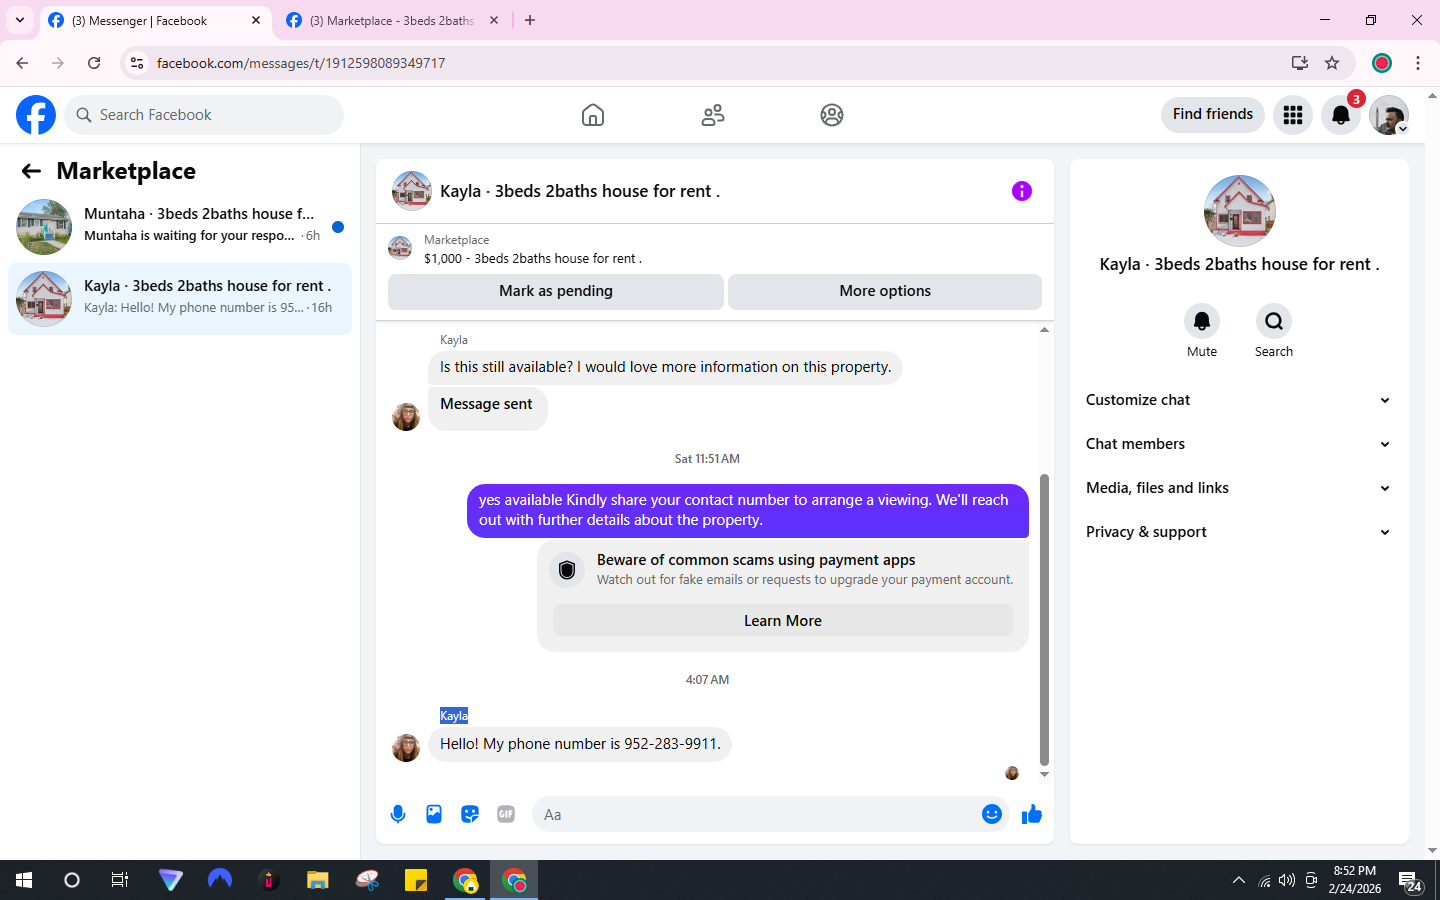The image size is (1440, 900).
Task: Open the install app icon in address bar
Action: (x=1300, y=63)
